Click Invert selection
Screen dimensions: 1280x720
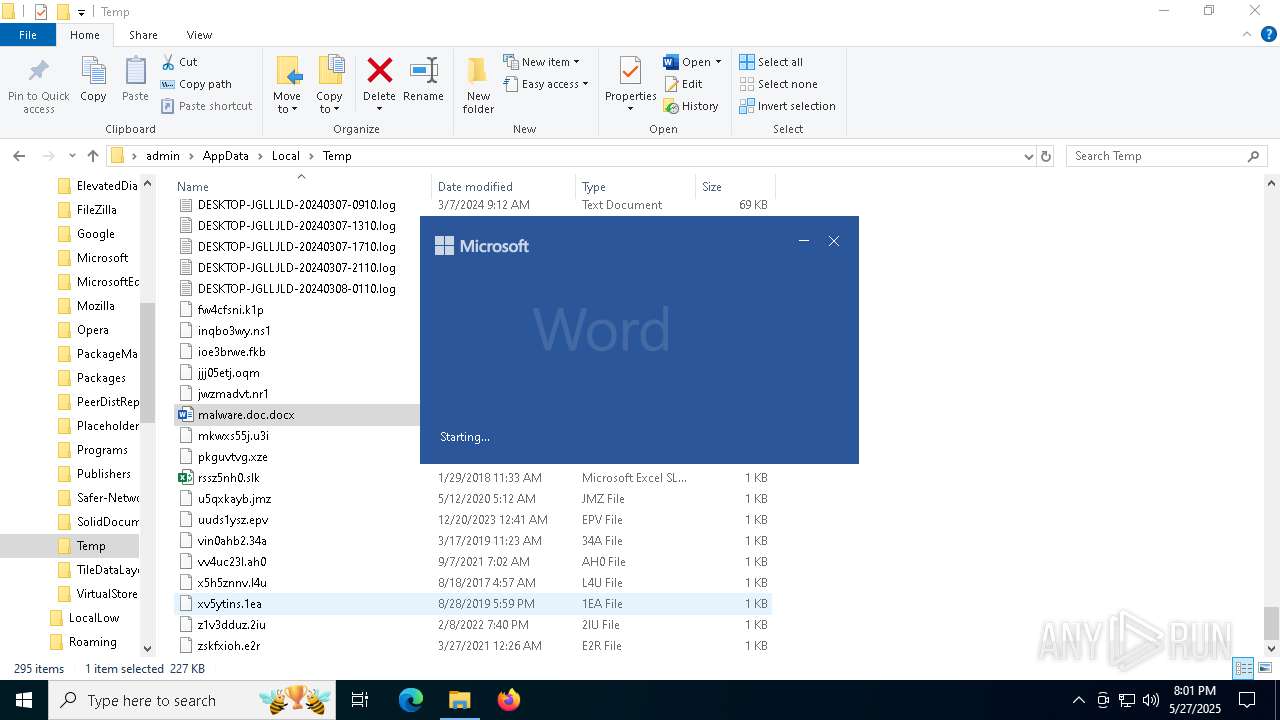(787, 106)
